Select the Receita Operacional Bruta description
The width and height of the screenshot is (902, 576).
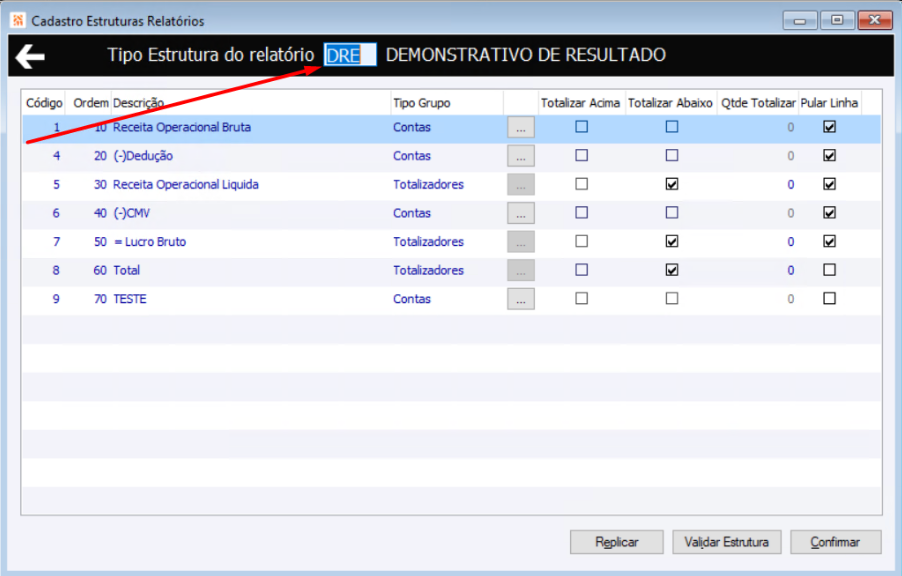182,127
